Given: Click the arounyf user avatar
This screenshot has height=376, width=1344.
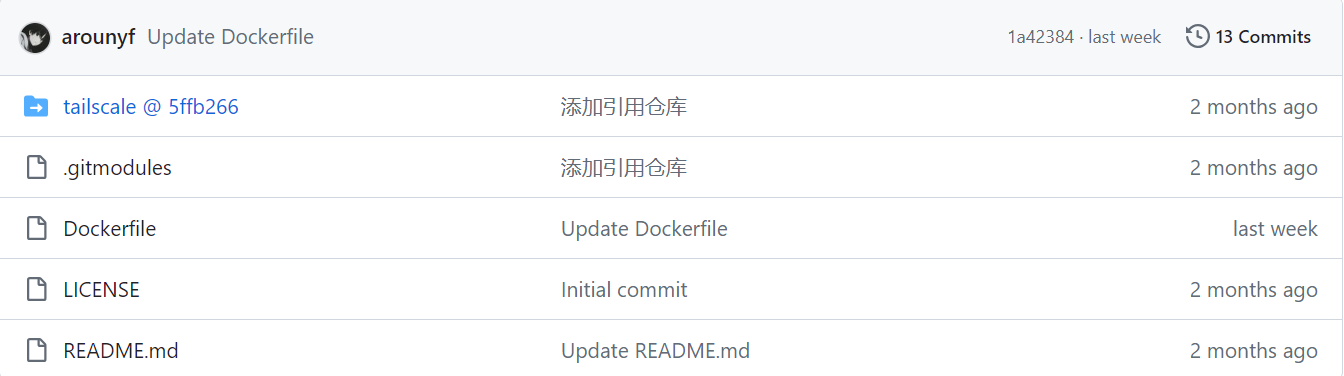Looking at the screenshot, I should point(35,38).
